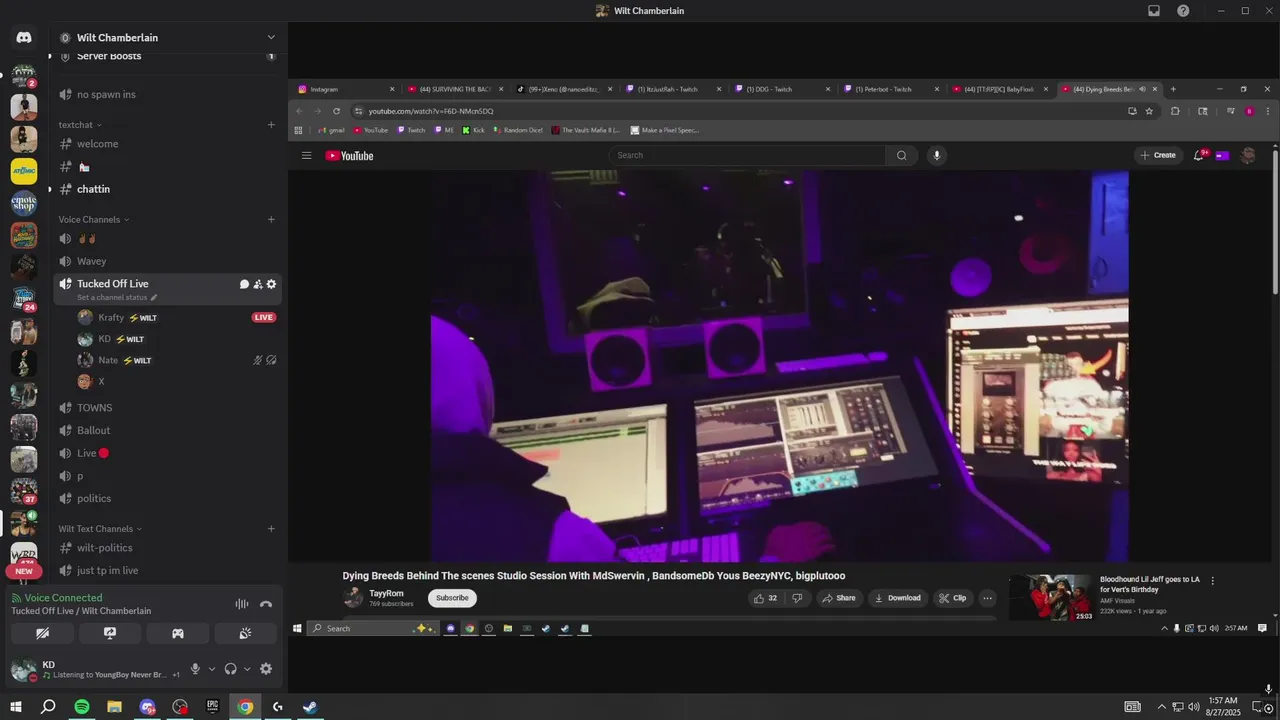
Task: Open Discord help question mark icon
Action: (x=1183, y=11)
